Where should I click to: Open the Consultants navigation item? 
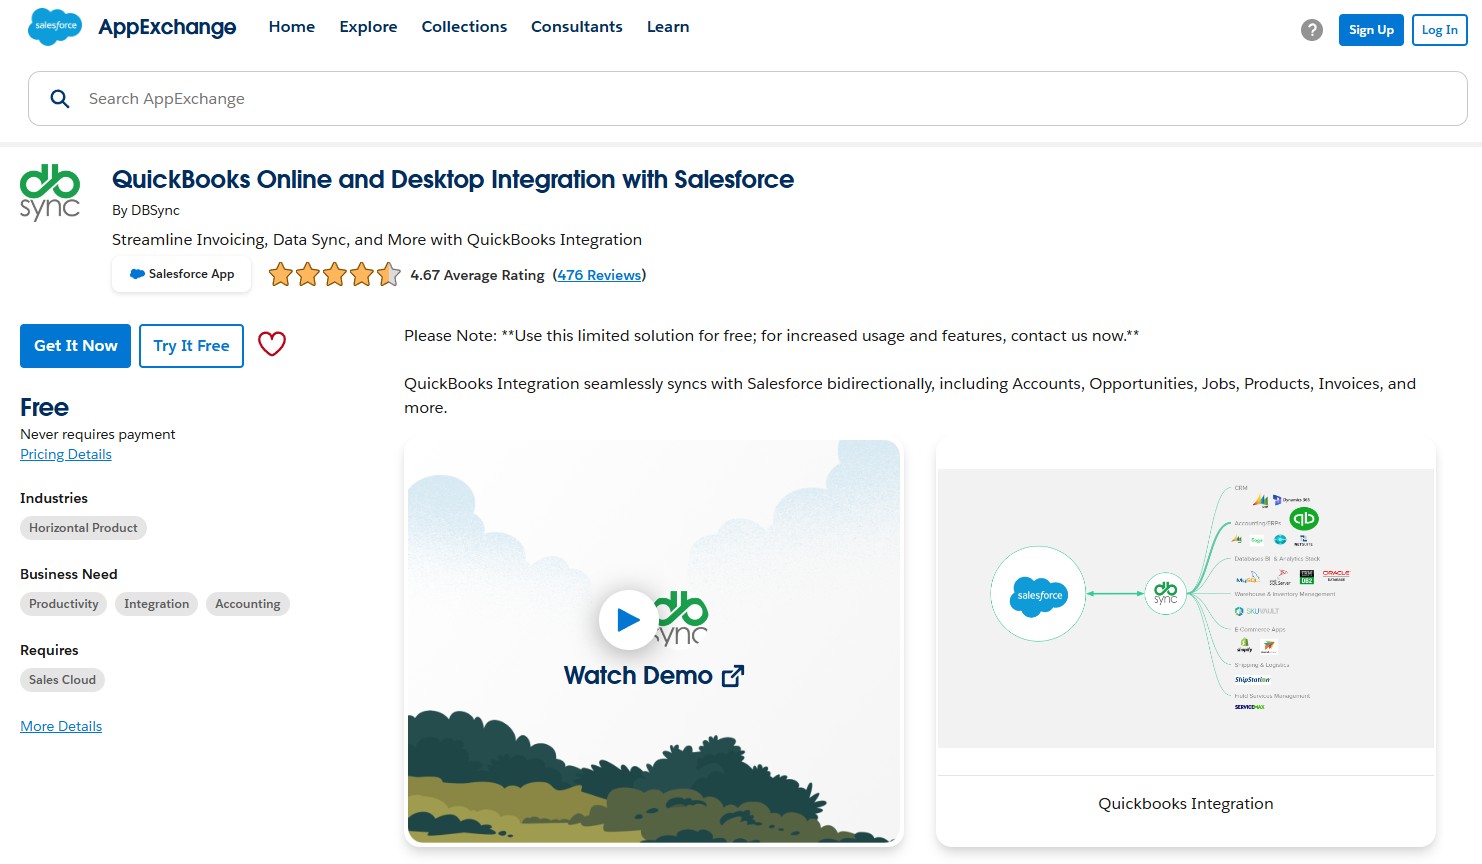point(577,27)
